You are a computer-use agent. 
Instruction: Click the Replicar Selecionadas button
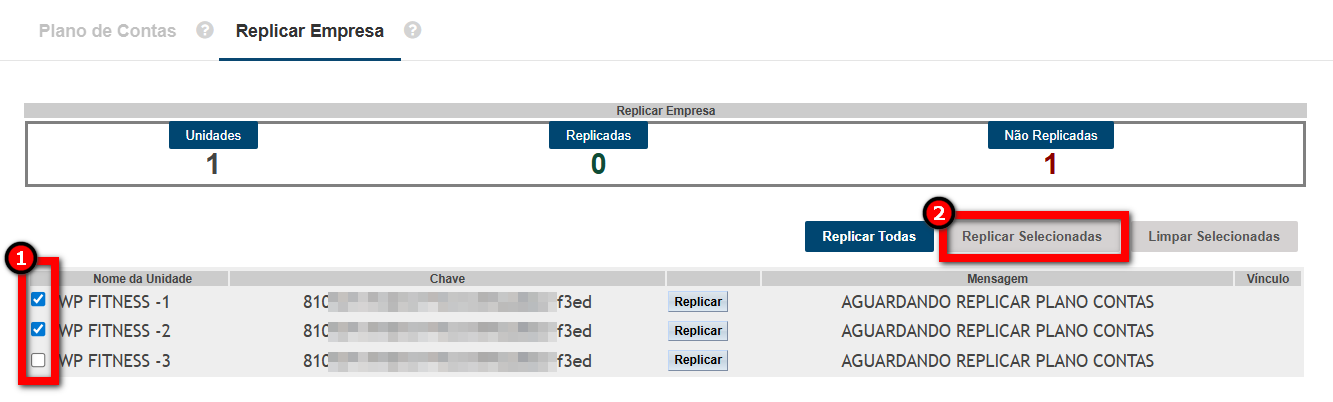pyautogui.click(x=1031, y=237)
